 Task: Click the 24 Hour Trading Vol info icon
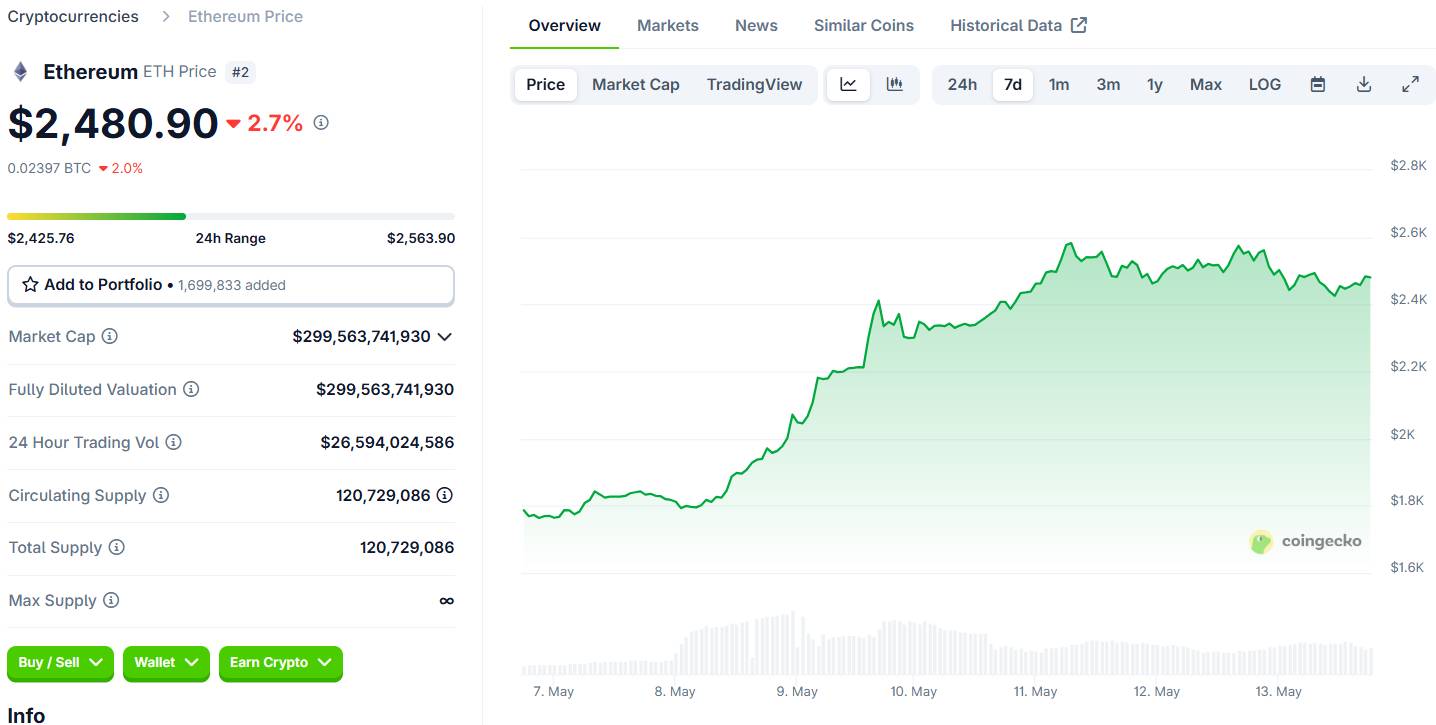(x=173, y=442)
